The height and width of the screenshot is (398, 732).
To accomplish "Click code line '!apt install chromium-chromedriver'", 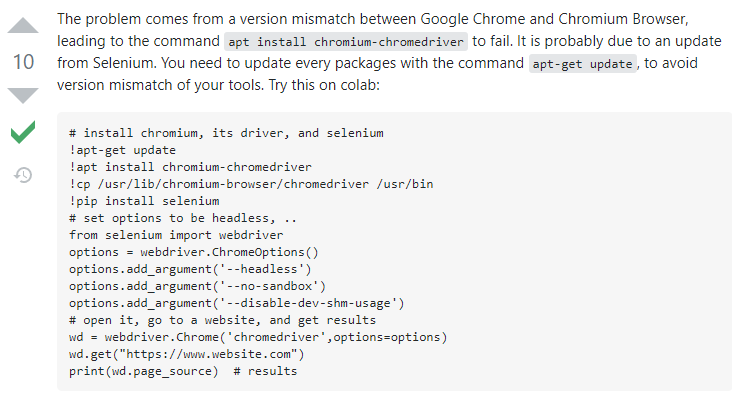I will [x=190, y=167].
